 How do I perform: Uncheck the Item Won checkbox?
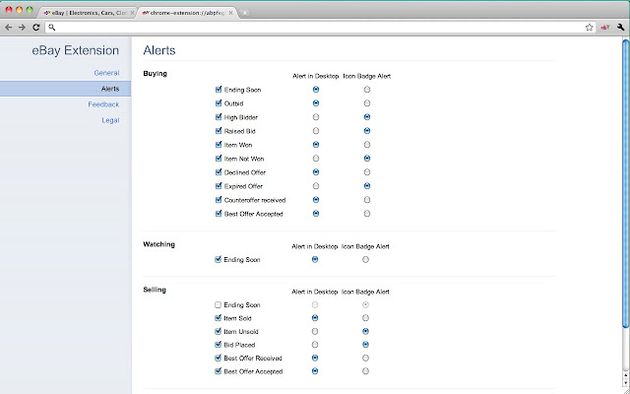[219, 145]
